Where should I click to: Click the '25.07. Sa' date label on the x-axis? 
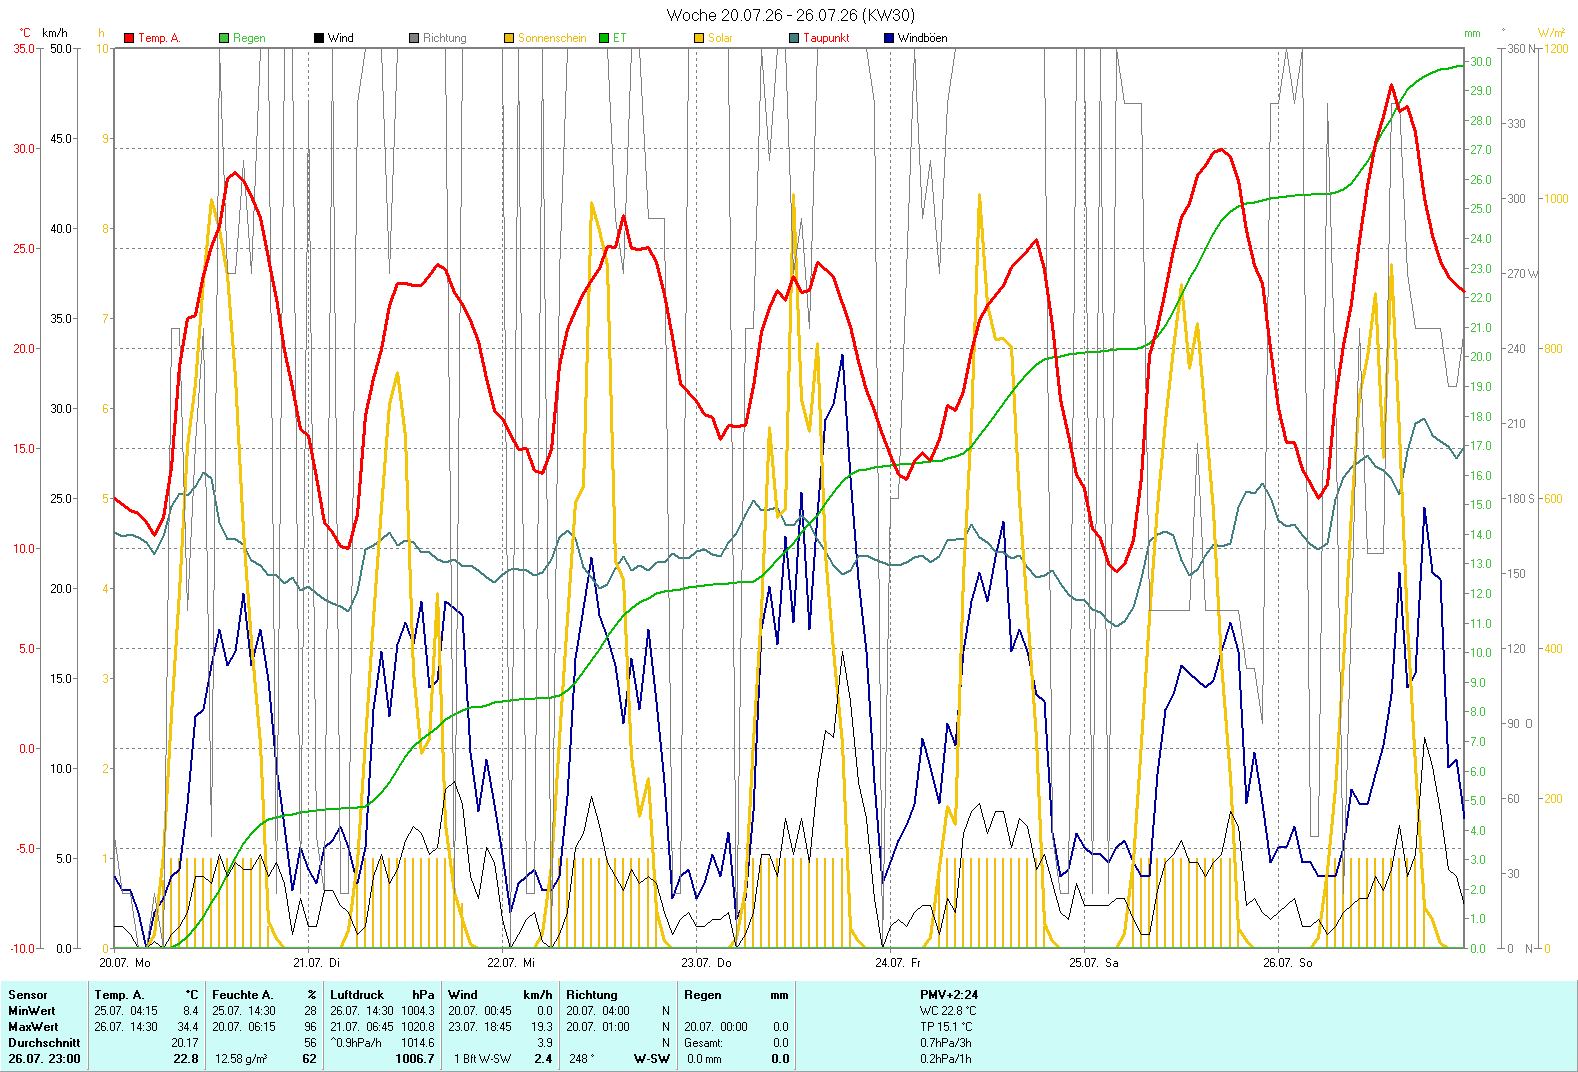pos(1094,963)
